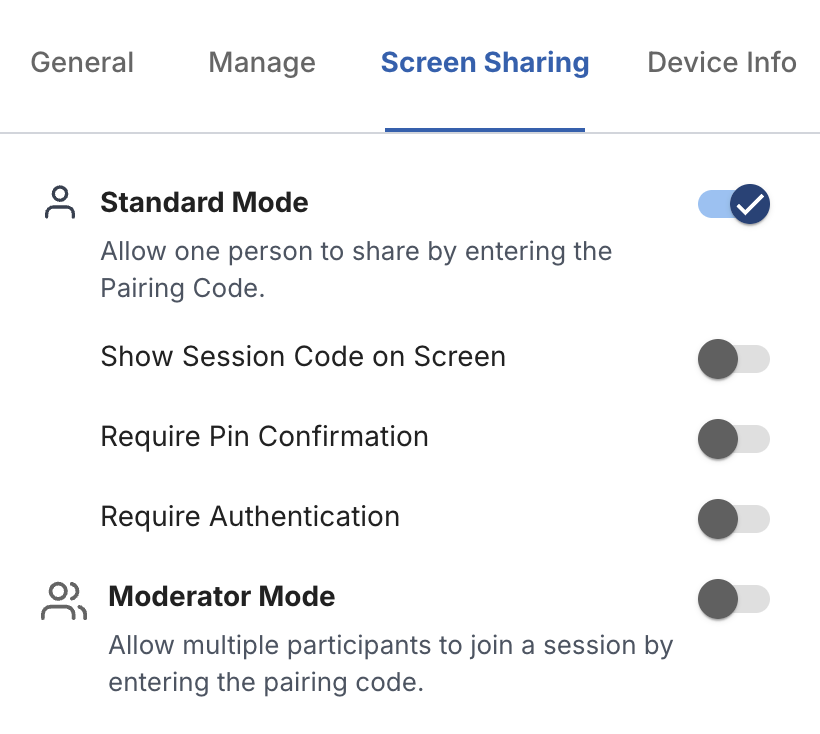The height and width of the screenshot is (734, 820).
Task: Click the Show Session Code on Screen label
Action: 303,357
